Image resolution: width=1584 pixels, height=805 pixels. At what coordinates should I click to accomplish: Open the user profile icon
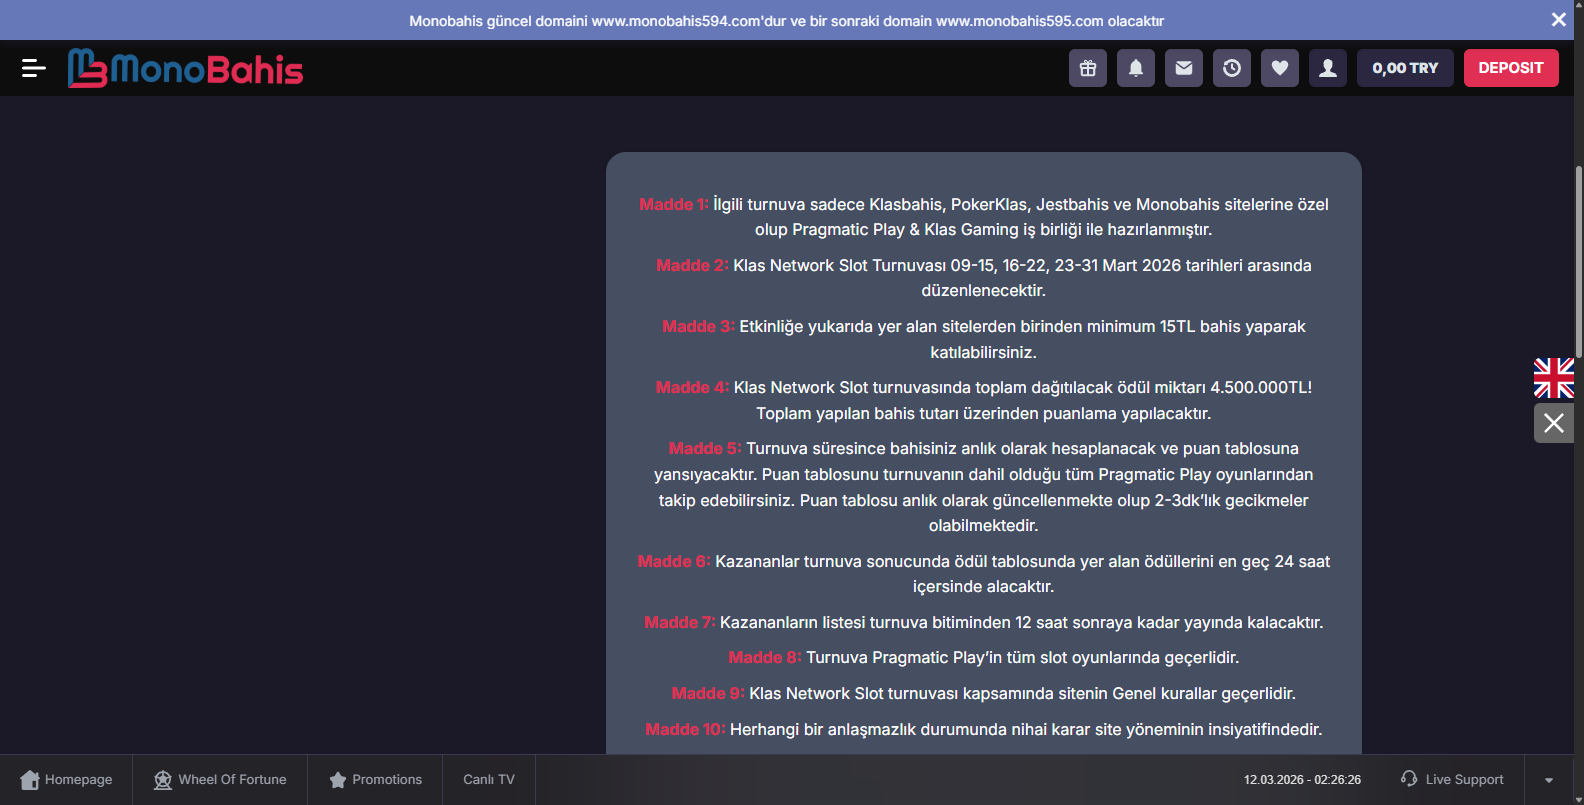[x=1328, y=68]
